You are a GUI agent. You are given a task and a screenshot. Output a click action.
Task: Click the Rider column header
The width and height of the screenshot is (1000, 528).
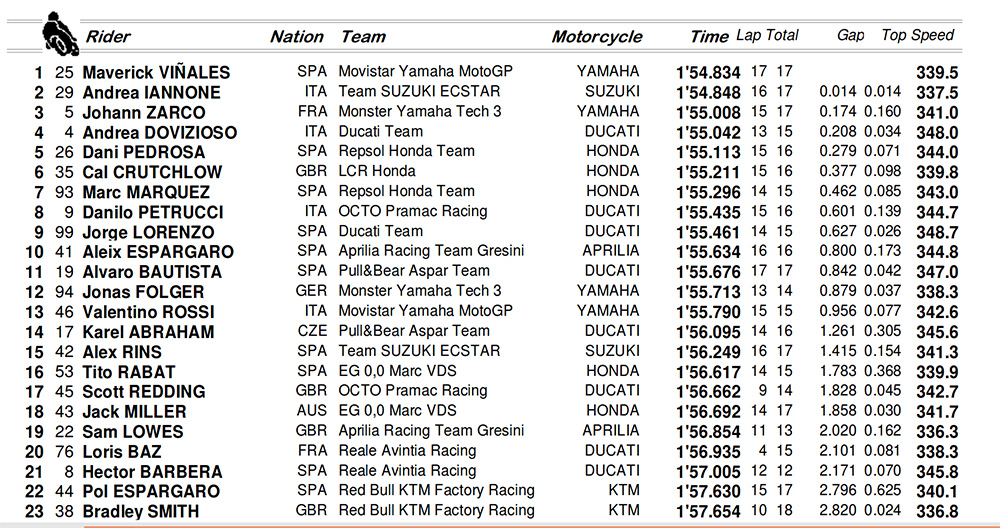pyautogui.click(x=108, y=36)
